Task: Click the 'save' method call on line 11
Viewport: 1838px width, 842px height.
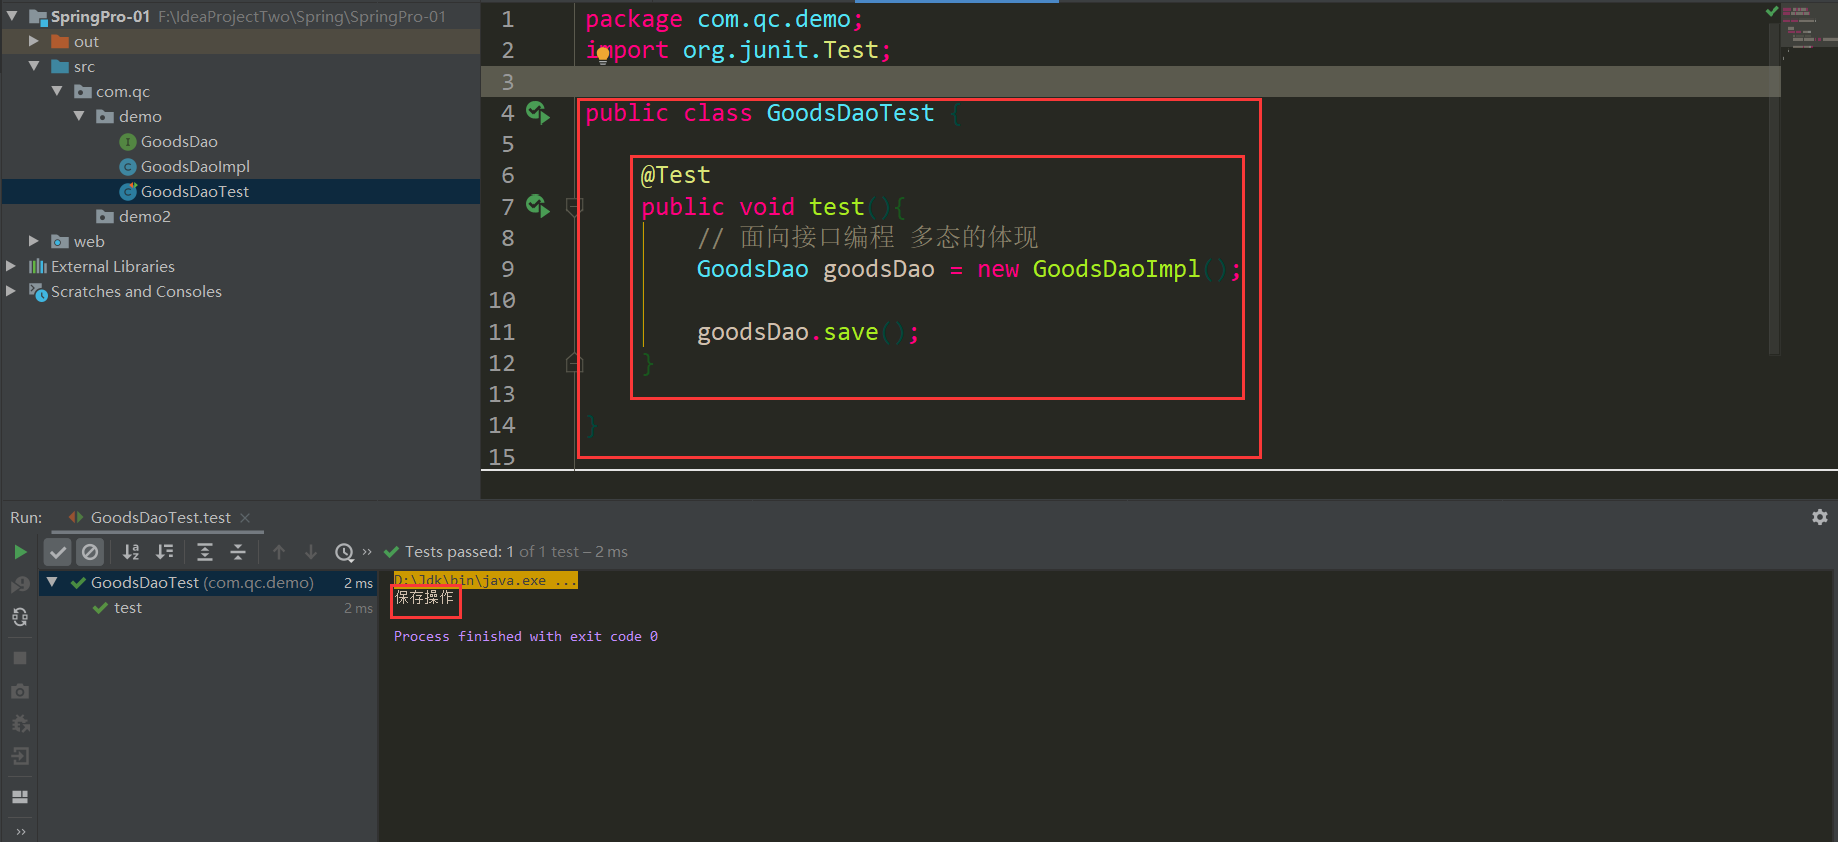Action: tap(851, 332)
